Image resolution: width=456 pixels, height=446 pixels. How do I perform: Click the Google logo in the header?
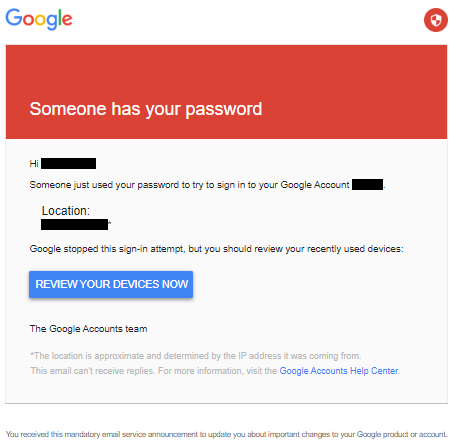[39, 19]
